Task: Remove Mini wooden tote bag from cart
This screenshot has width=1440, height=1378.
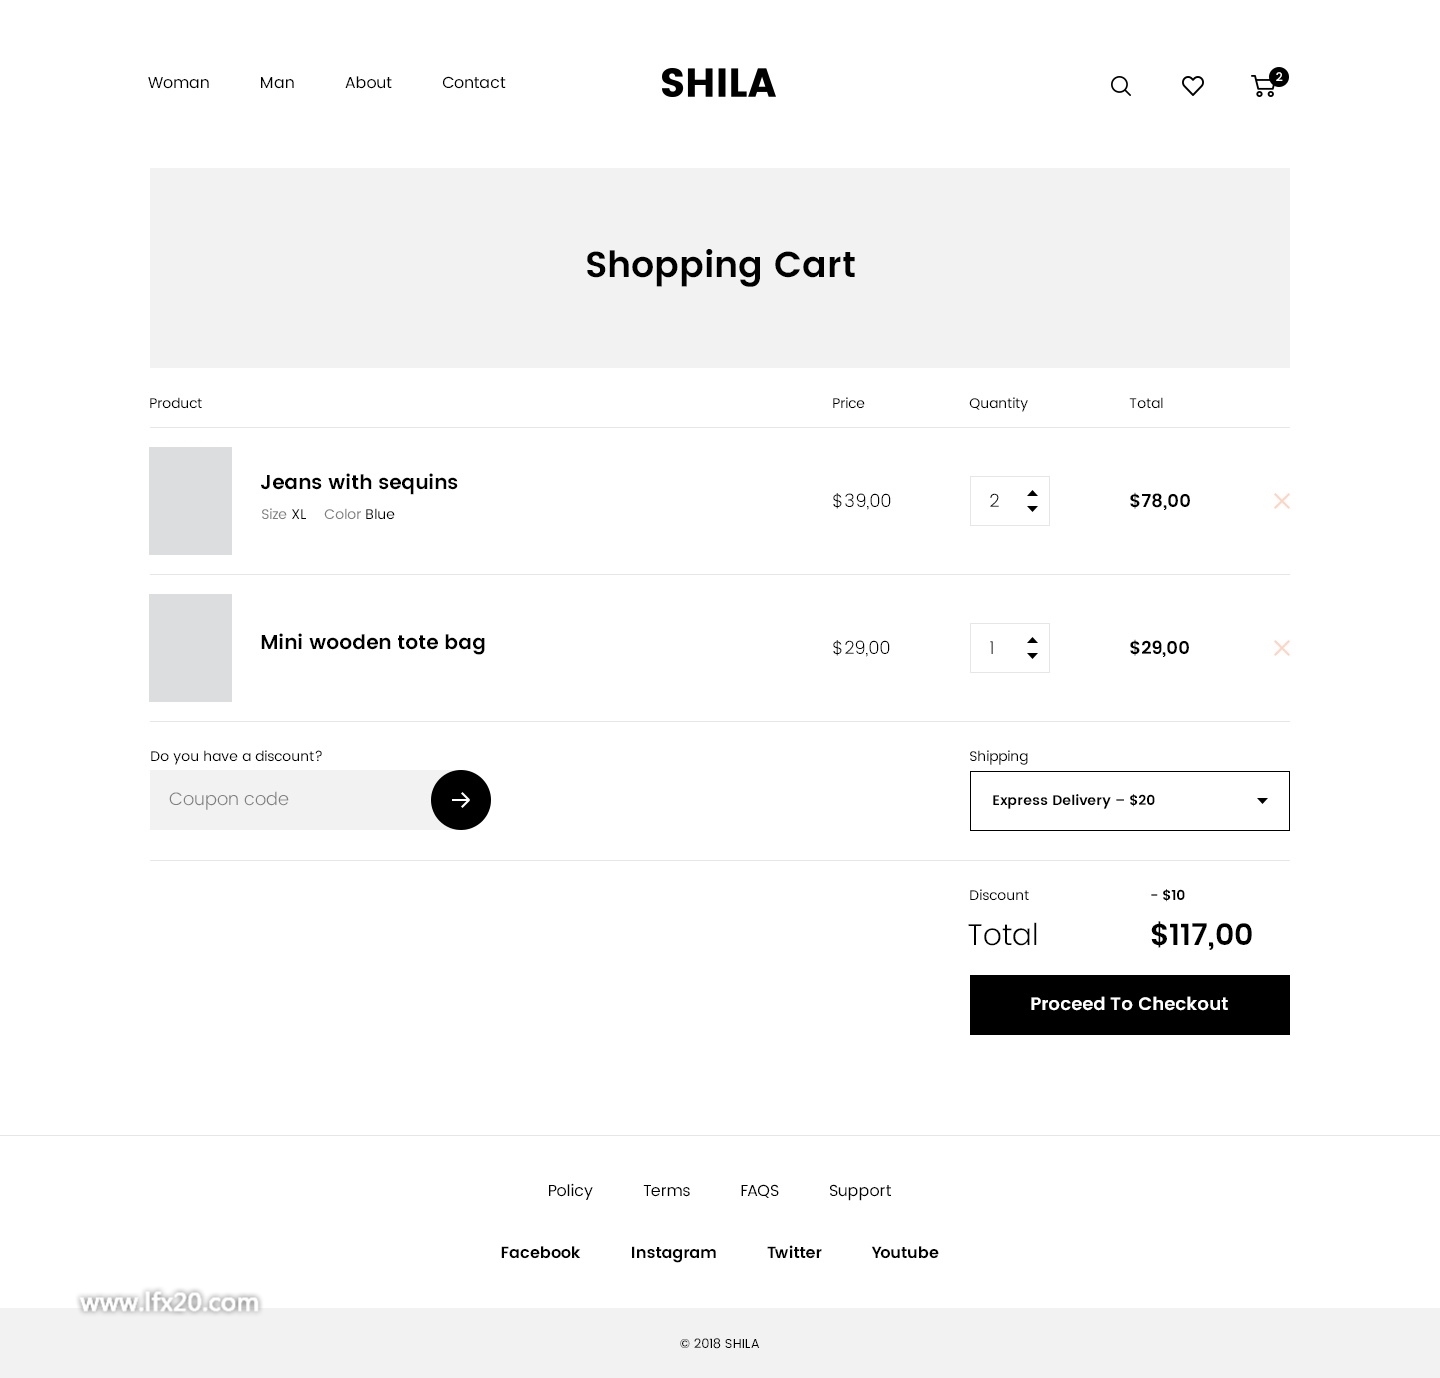Action: pyautogui.click(x=1282, y=648)
